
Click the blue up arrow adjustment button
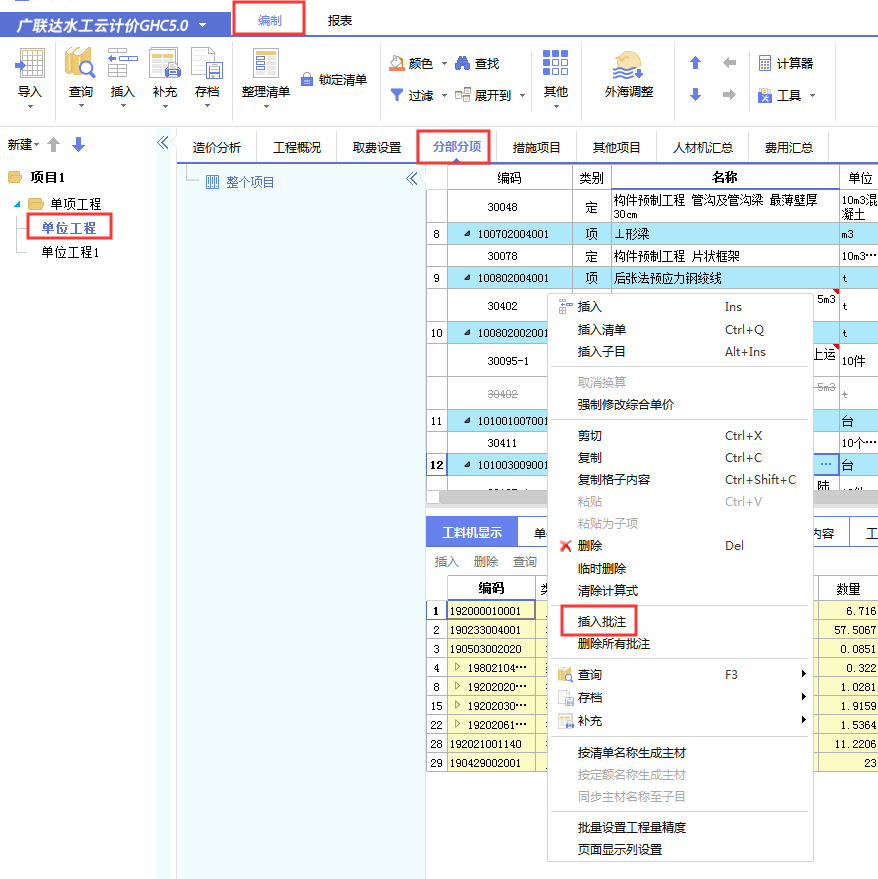point(695,63)
